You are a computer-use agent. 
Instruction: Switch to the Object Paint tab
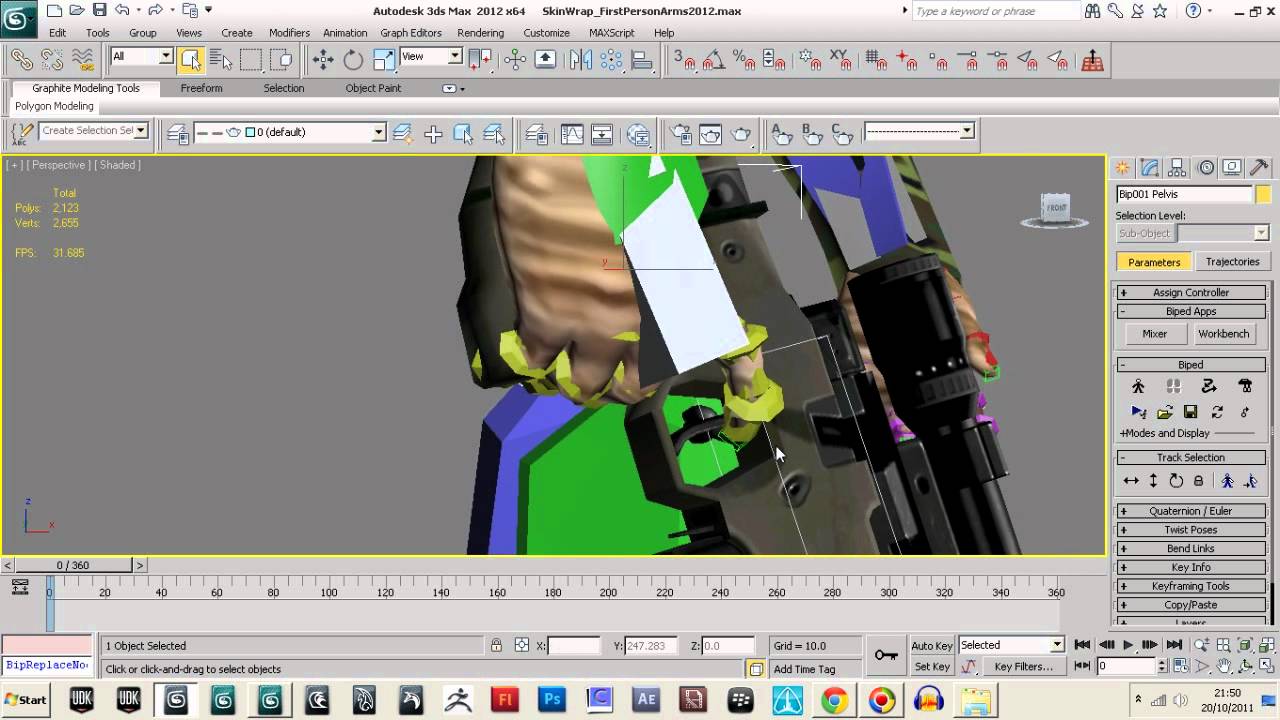[373, 88]
